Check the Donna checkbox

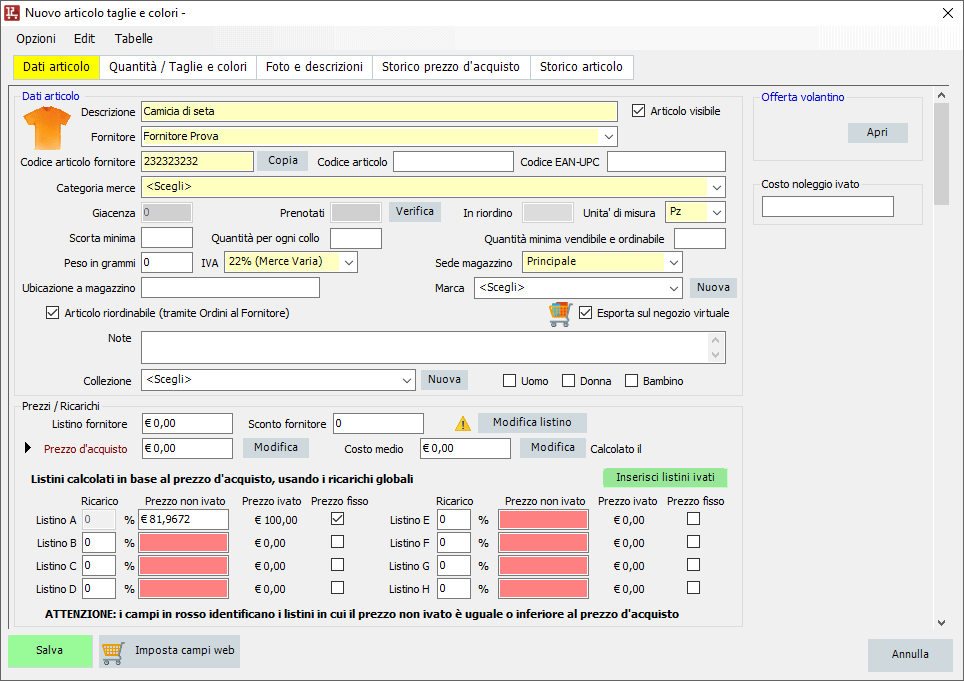pyautogui.click(x=569, y=381)
